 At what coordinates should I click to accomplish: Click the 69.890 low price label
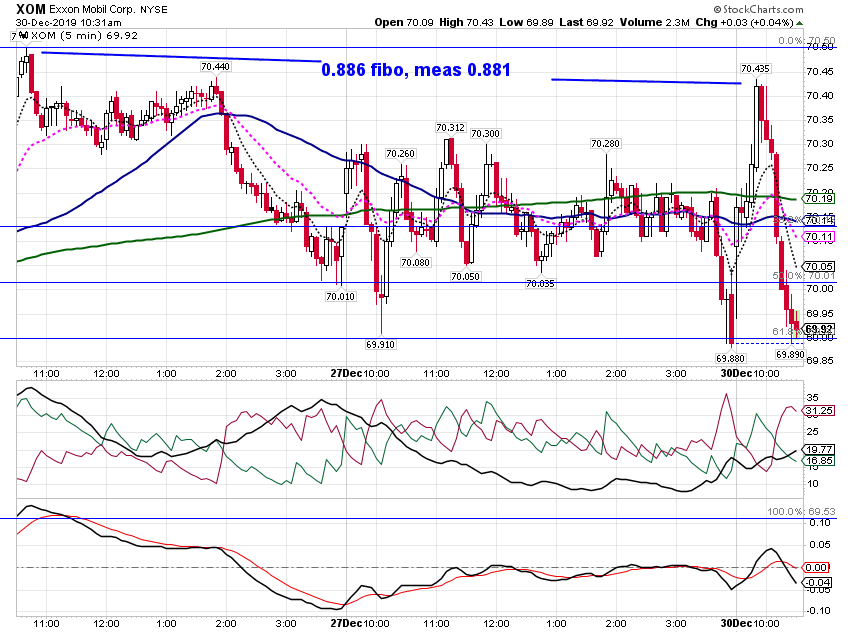(790, 354)
